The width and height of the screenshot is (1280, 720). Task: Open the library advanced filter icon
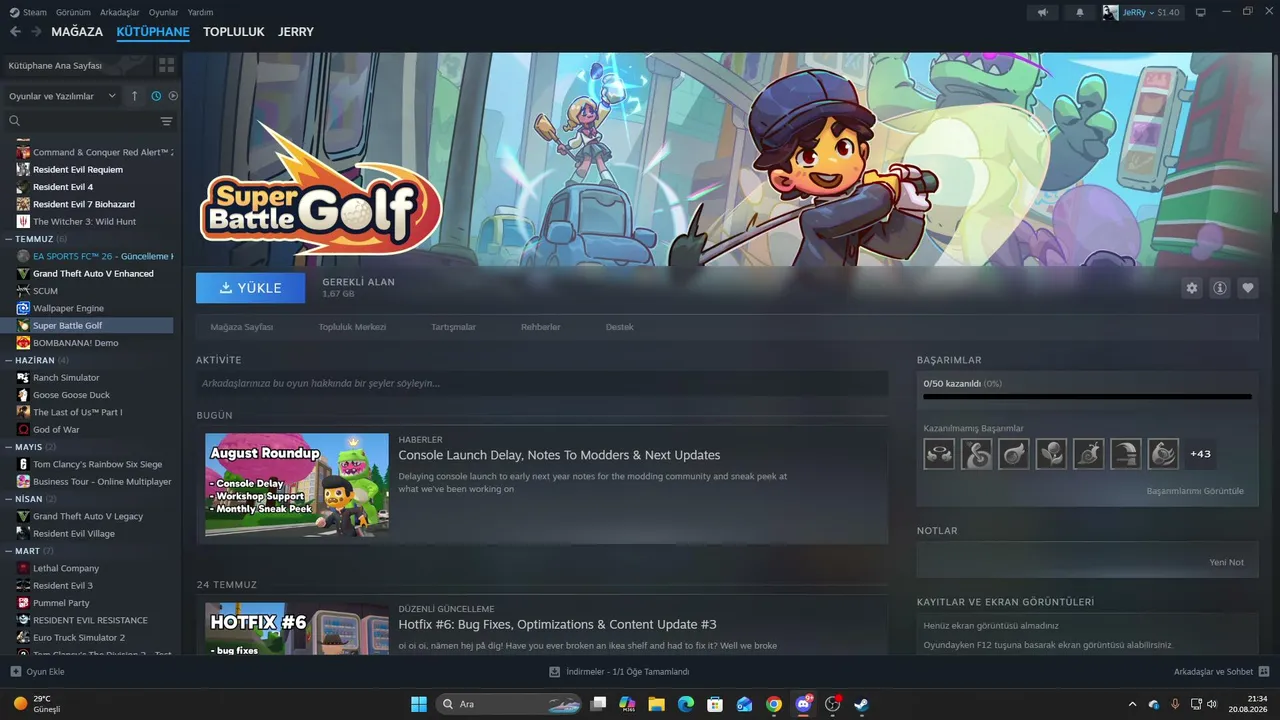(x=166, y=121)
